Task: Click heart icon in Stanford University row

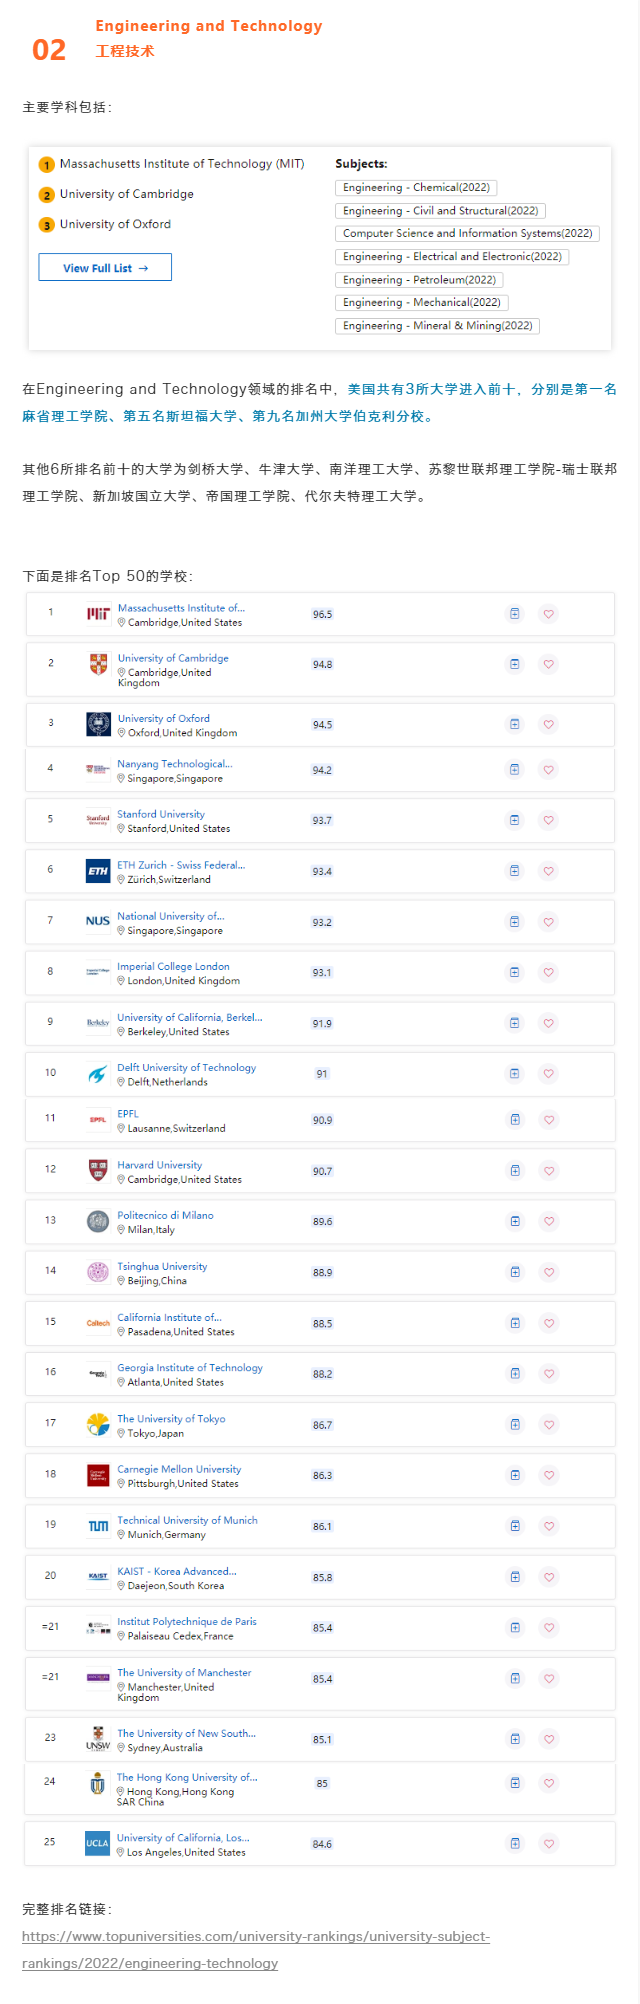Action: coord(548,820)
